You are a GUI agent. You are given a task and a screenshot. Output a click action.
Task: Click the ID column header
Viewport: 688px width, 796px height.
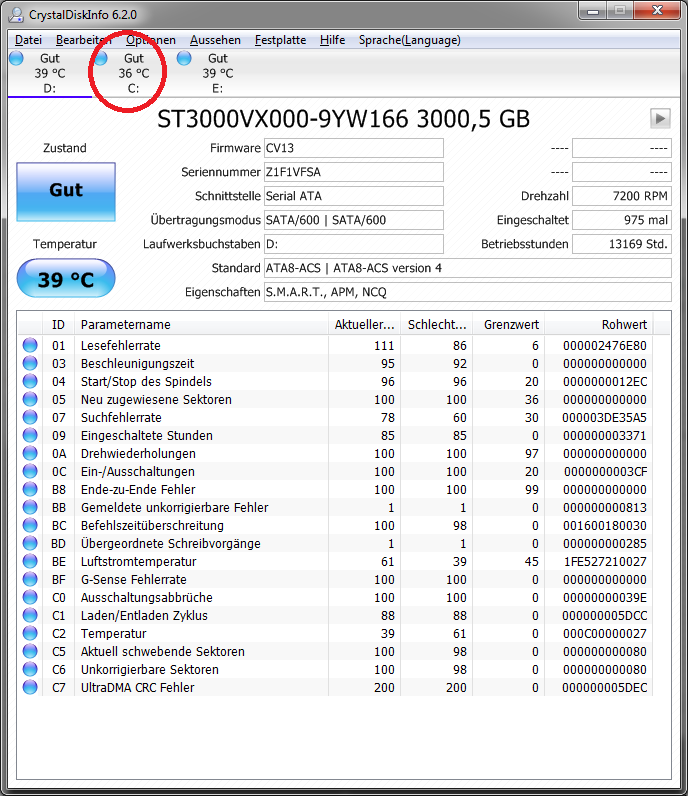tap(58, 324)
